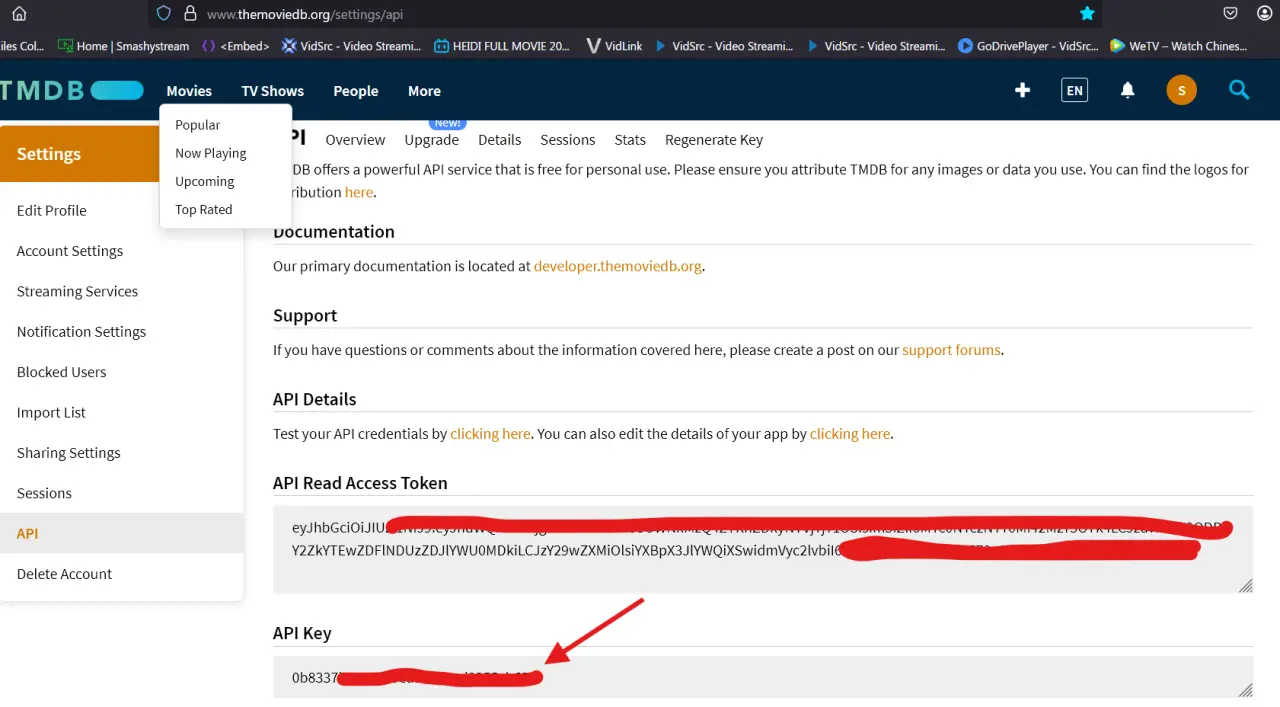Screen dimensions: 1280x707
Task: Toggle the blue bookmark star
Action: coord(1087,14)
